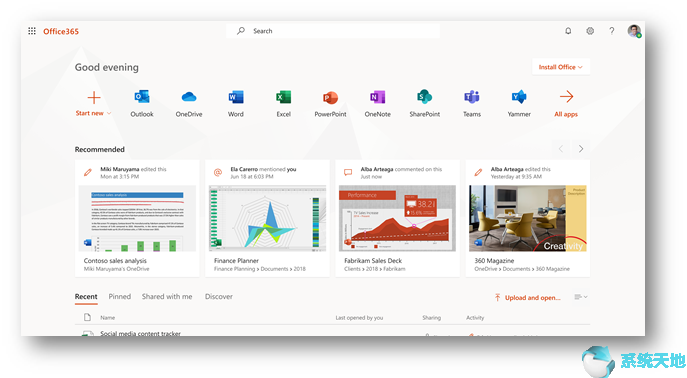Show next recommended items arrow

[581, 149]
